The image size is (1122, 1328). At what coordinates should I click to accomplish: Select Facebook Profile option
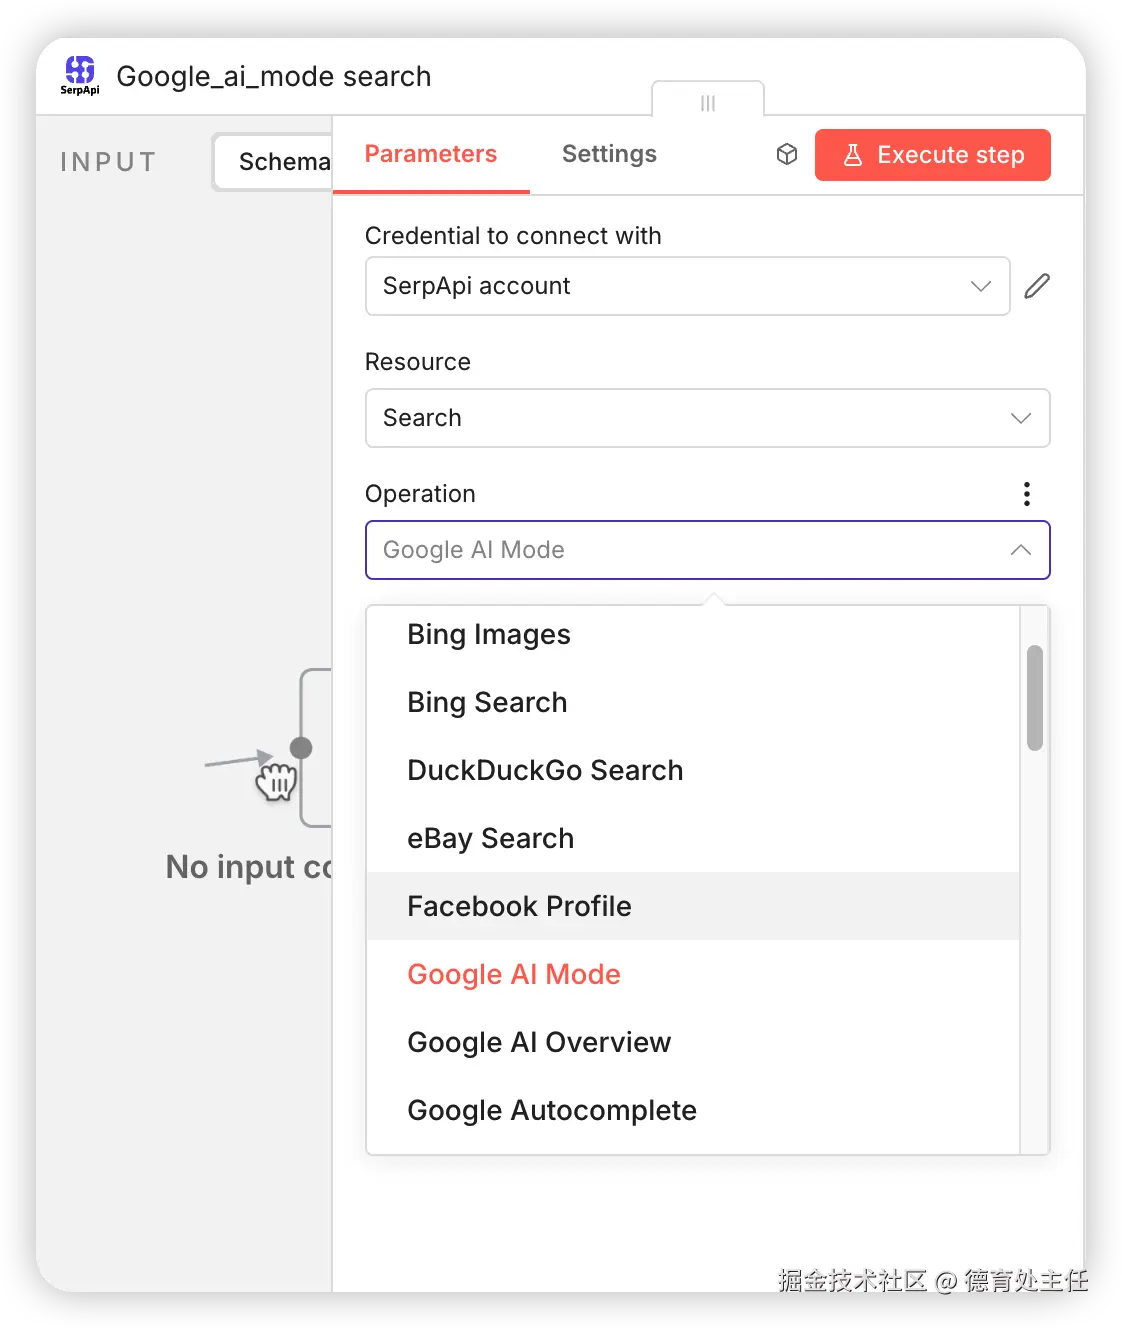pyautogui.click(x=519, y=907)
